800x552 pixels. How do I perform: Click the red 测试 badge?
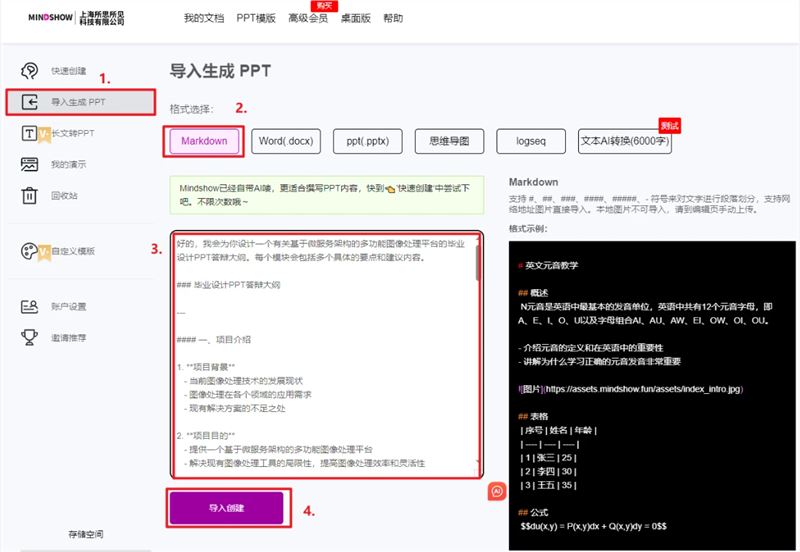[x=669, y=126]
